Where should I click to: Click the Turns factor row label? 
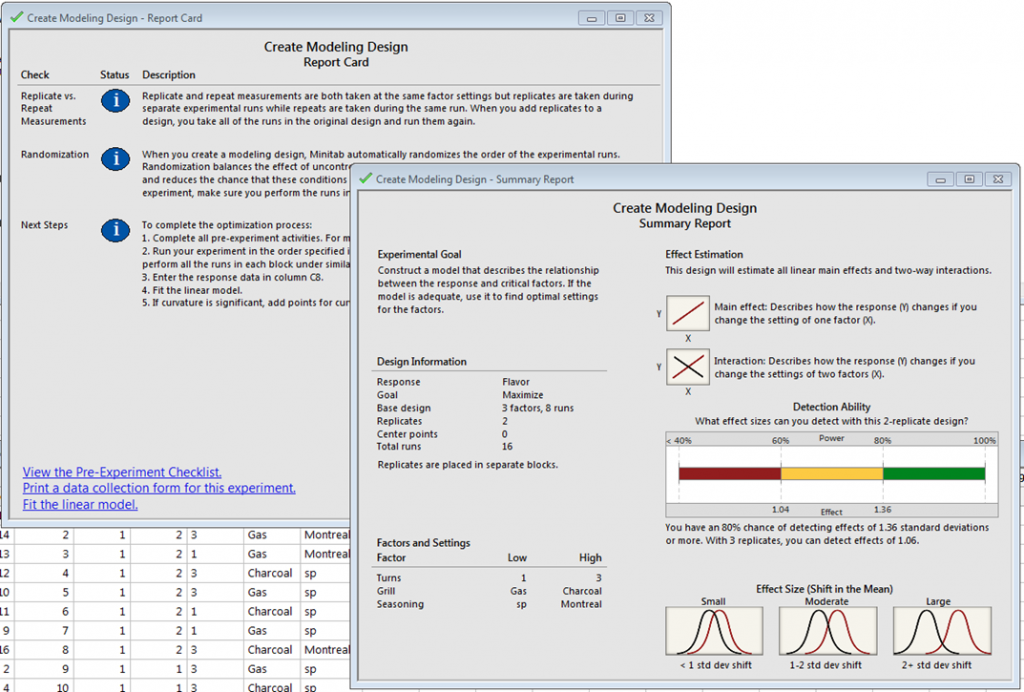(389, 578)
